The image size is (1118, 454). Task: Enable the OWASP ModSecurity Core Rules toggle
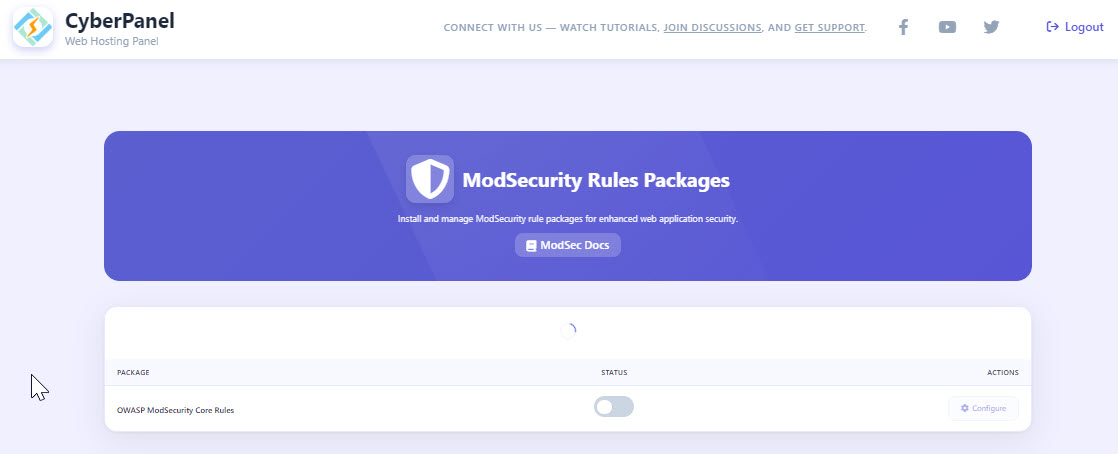pyautogui.click(x=614, y=407)
